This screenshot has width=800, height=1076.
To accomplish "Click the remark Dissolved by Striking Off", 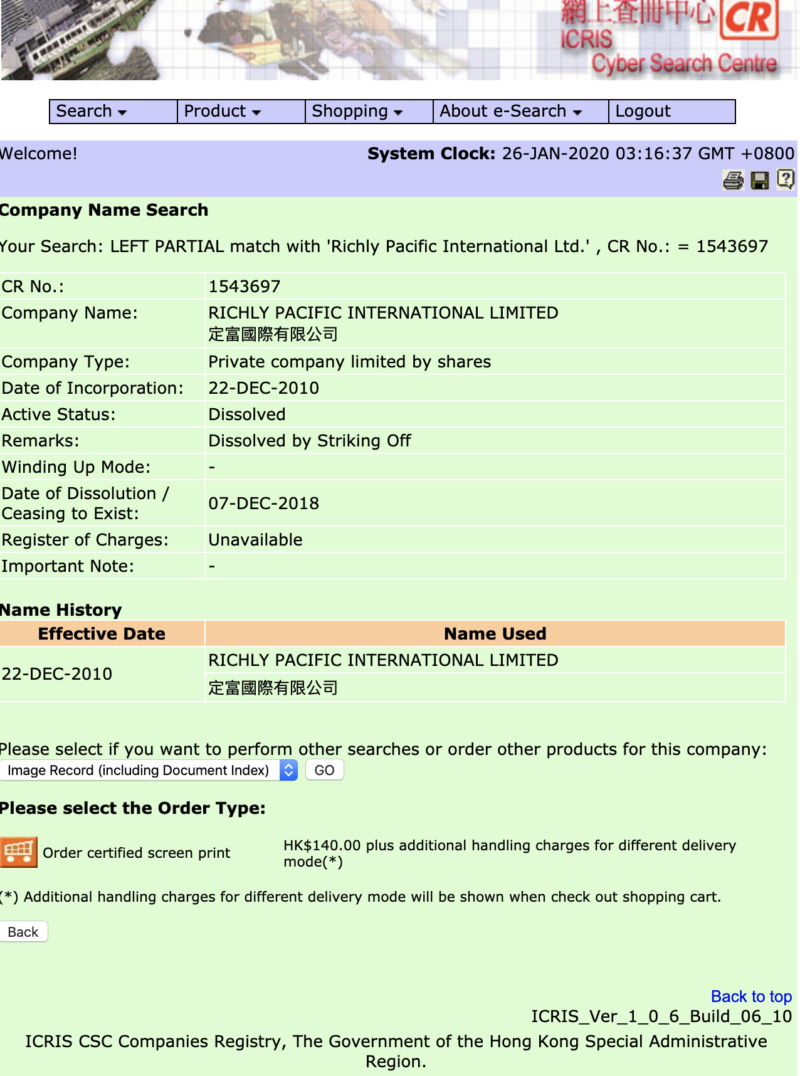I will [309, 441].
